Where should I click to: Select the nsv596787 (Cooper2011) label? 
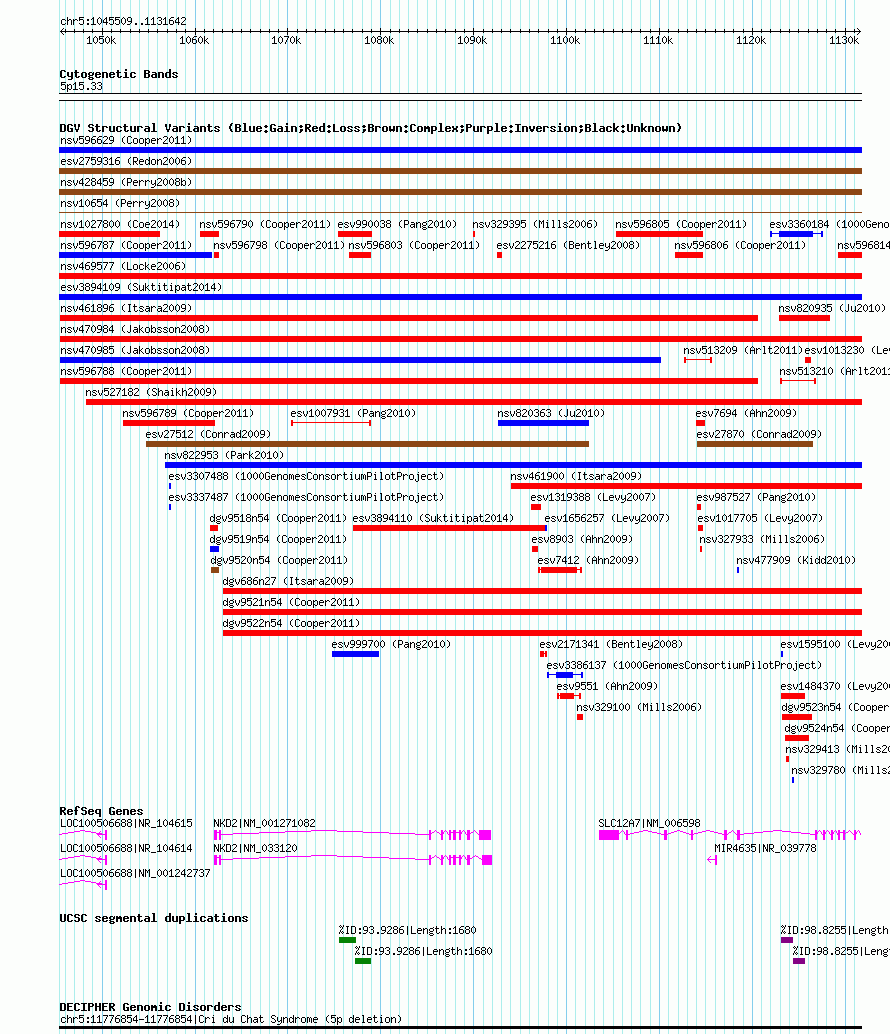(x=126, y=245)
